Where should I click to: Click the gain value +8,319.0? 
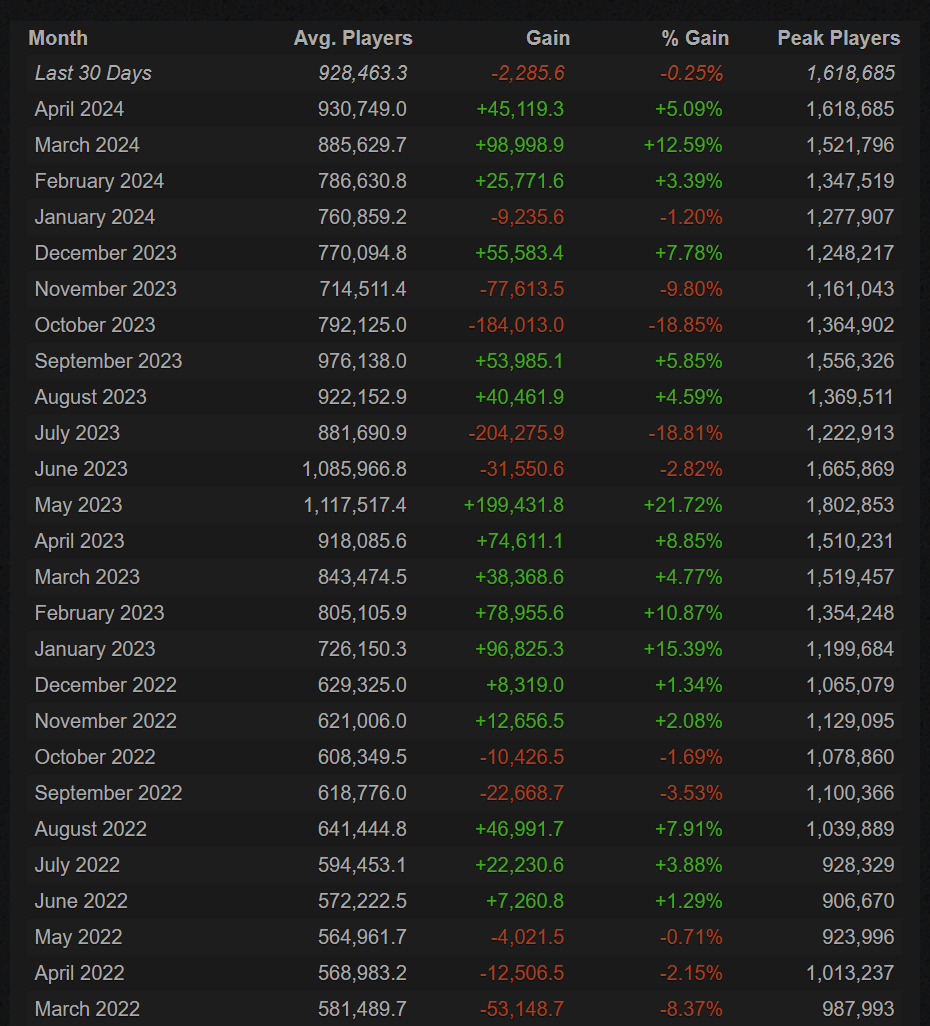525,685
